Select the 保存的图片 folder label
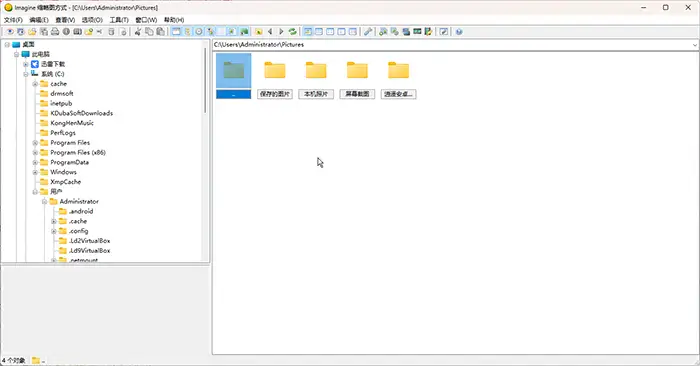Viewport: 700px width, 366px height. (x=275, y=94)
